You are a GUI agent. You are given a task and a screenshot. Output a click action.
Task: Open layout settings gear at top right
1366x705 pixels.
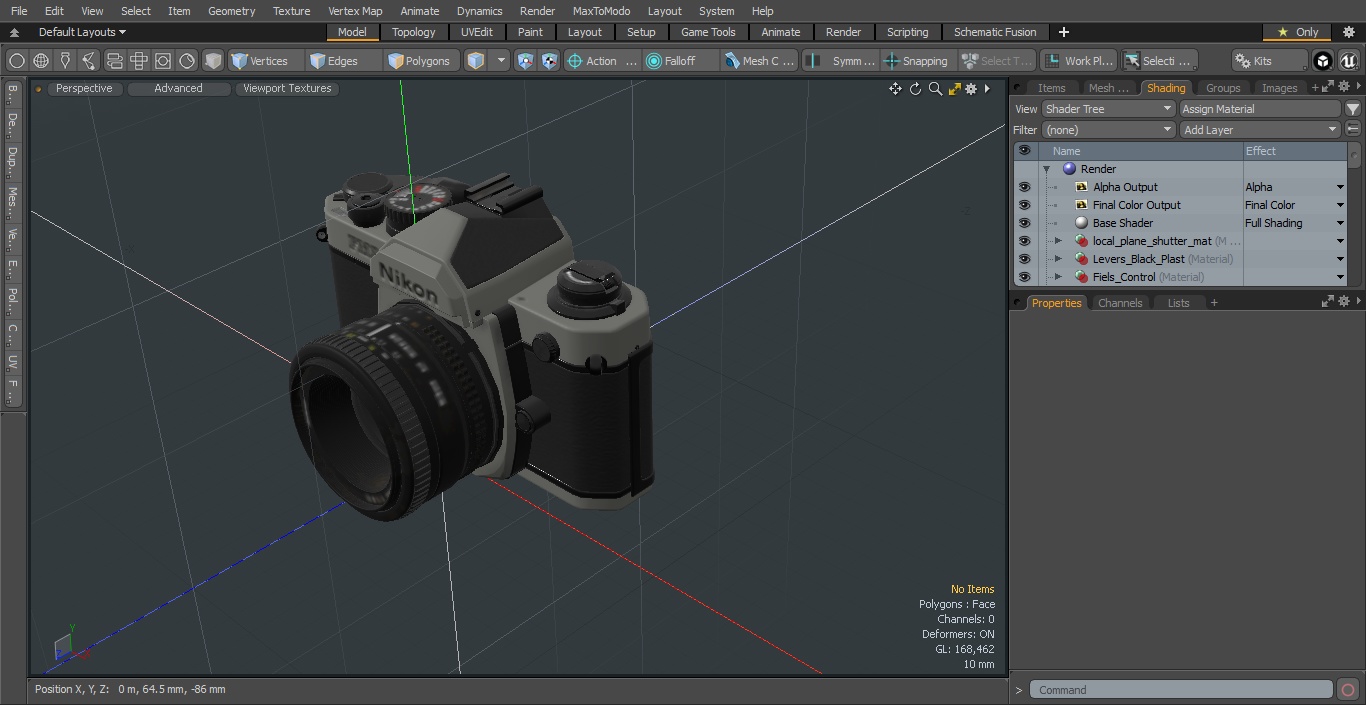click(1349, 32)
